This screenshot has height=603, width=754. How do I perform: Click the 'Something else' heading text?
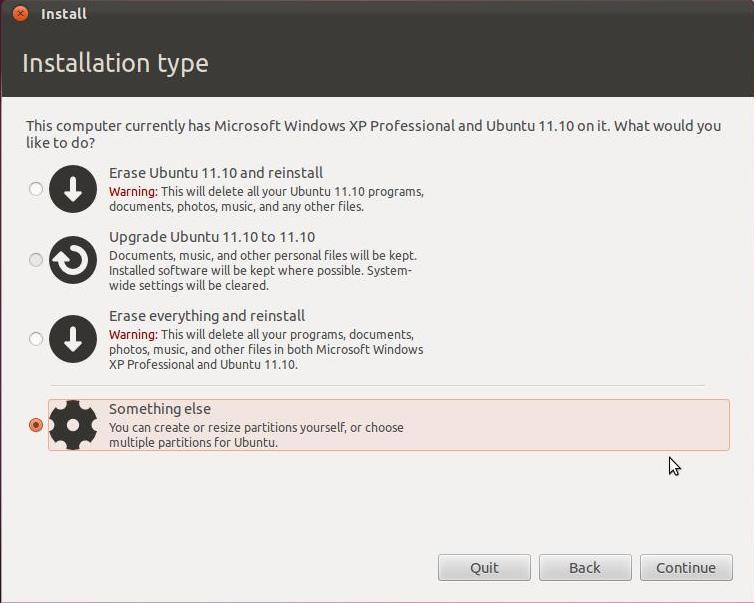point(160,409)
